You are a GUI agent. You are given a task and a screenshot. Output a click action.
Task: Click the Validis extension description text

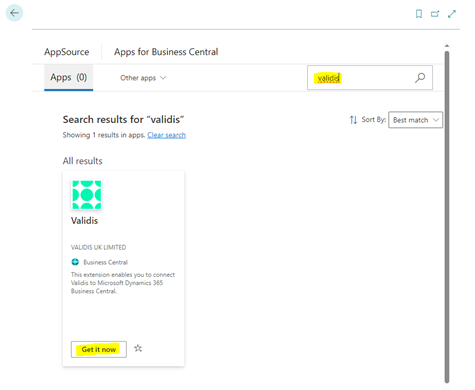pyautogui.click(x=123, y=283)
